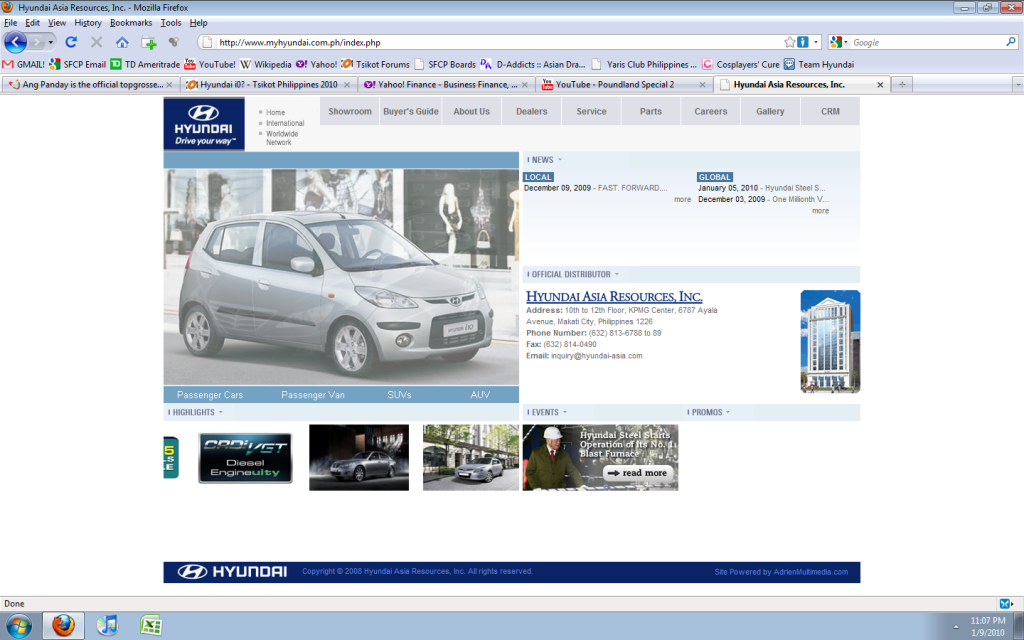Open the list all tabs dropdown
The height and width of the screenshot is (640, 1024).
coord(1017,85)
